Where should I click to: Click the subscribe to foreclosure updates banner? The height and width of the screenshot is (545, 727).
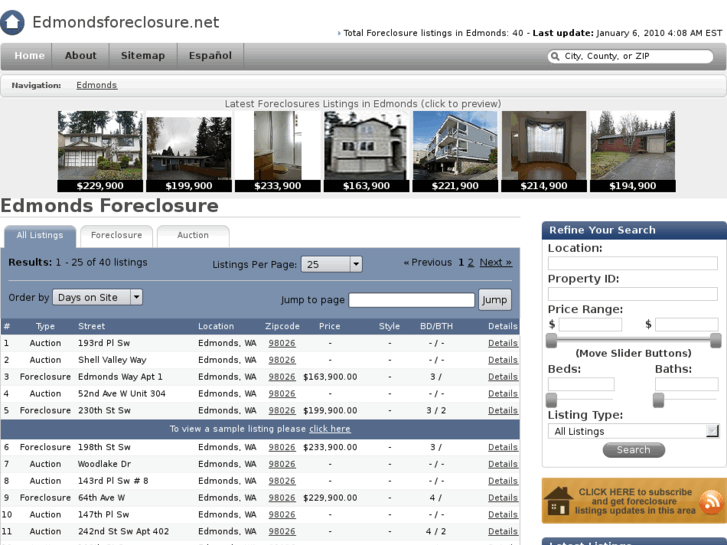(634, 501)
